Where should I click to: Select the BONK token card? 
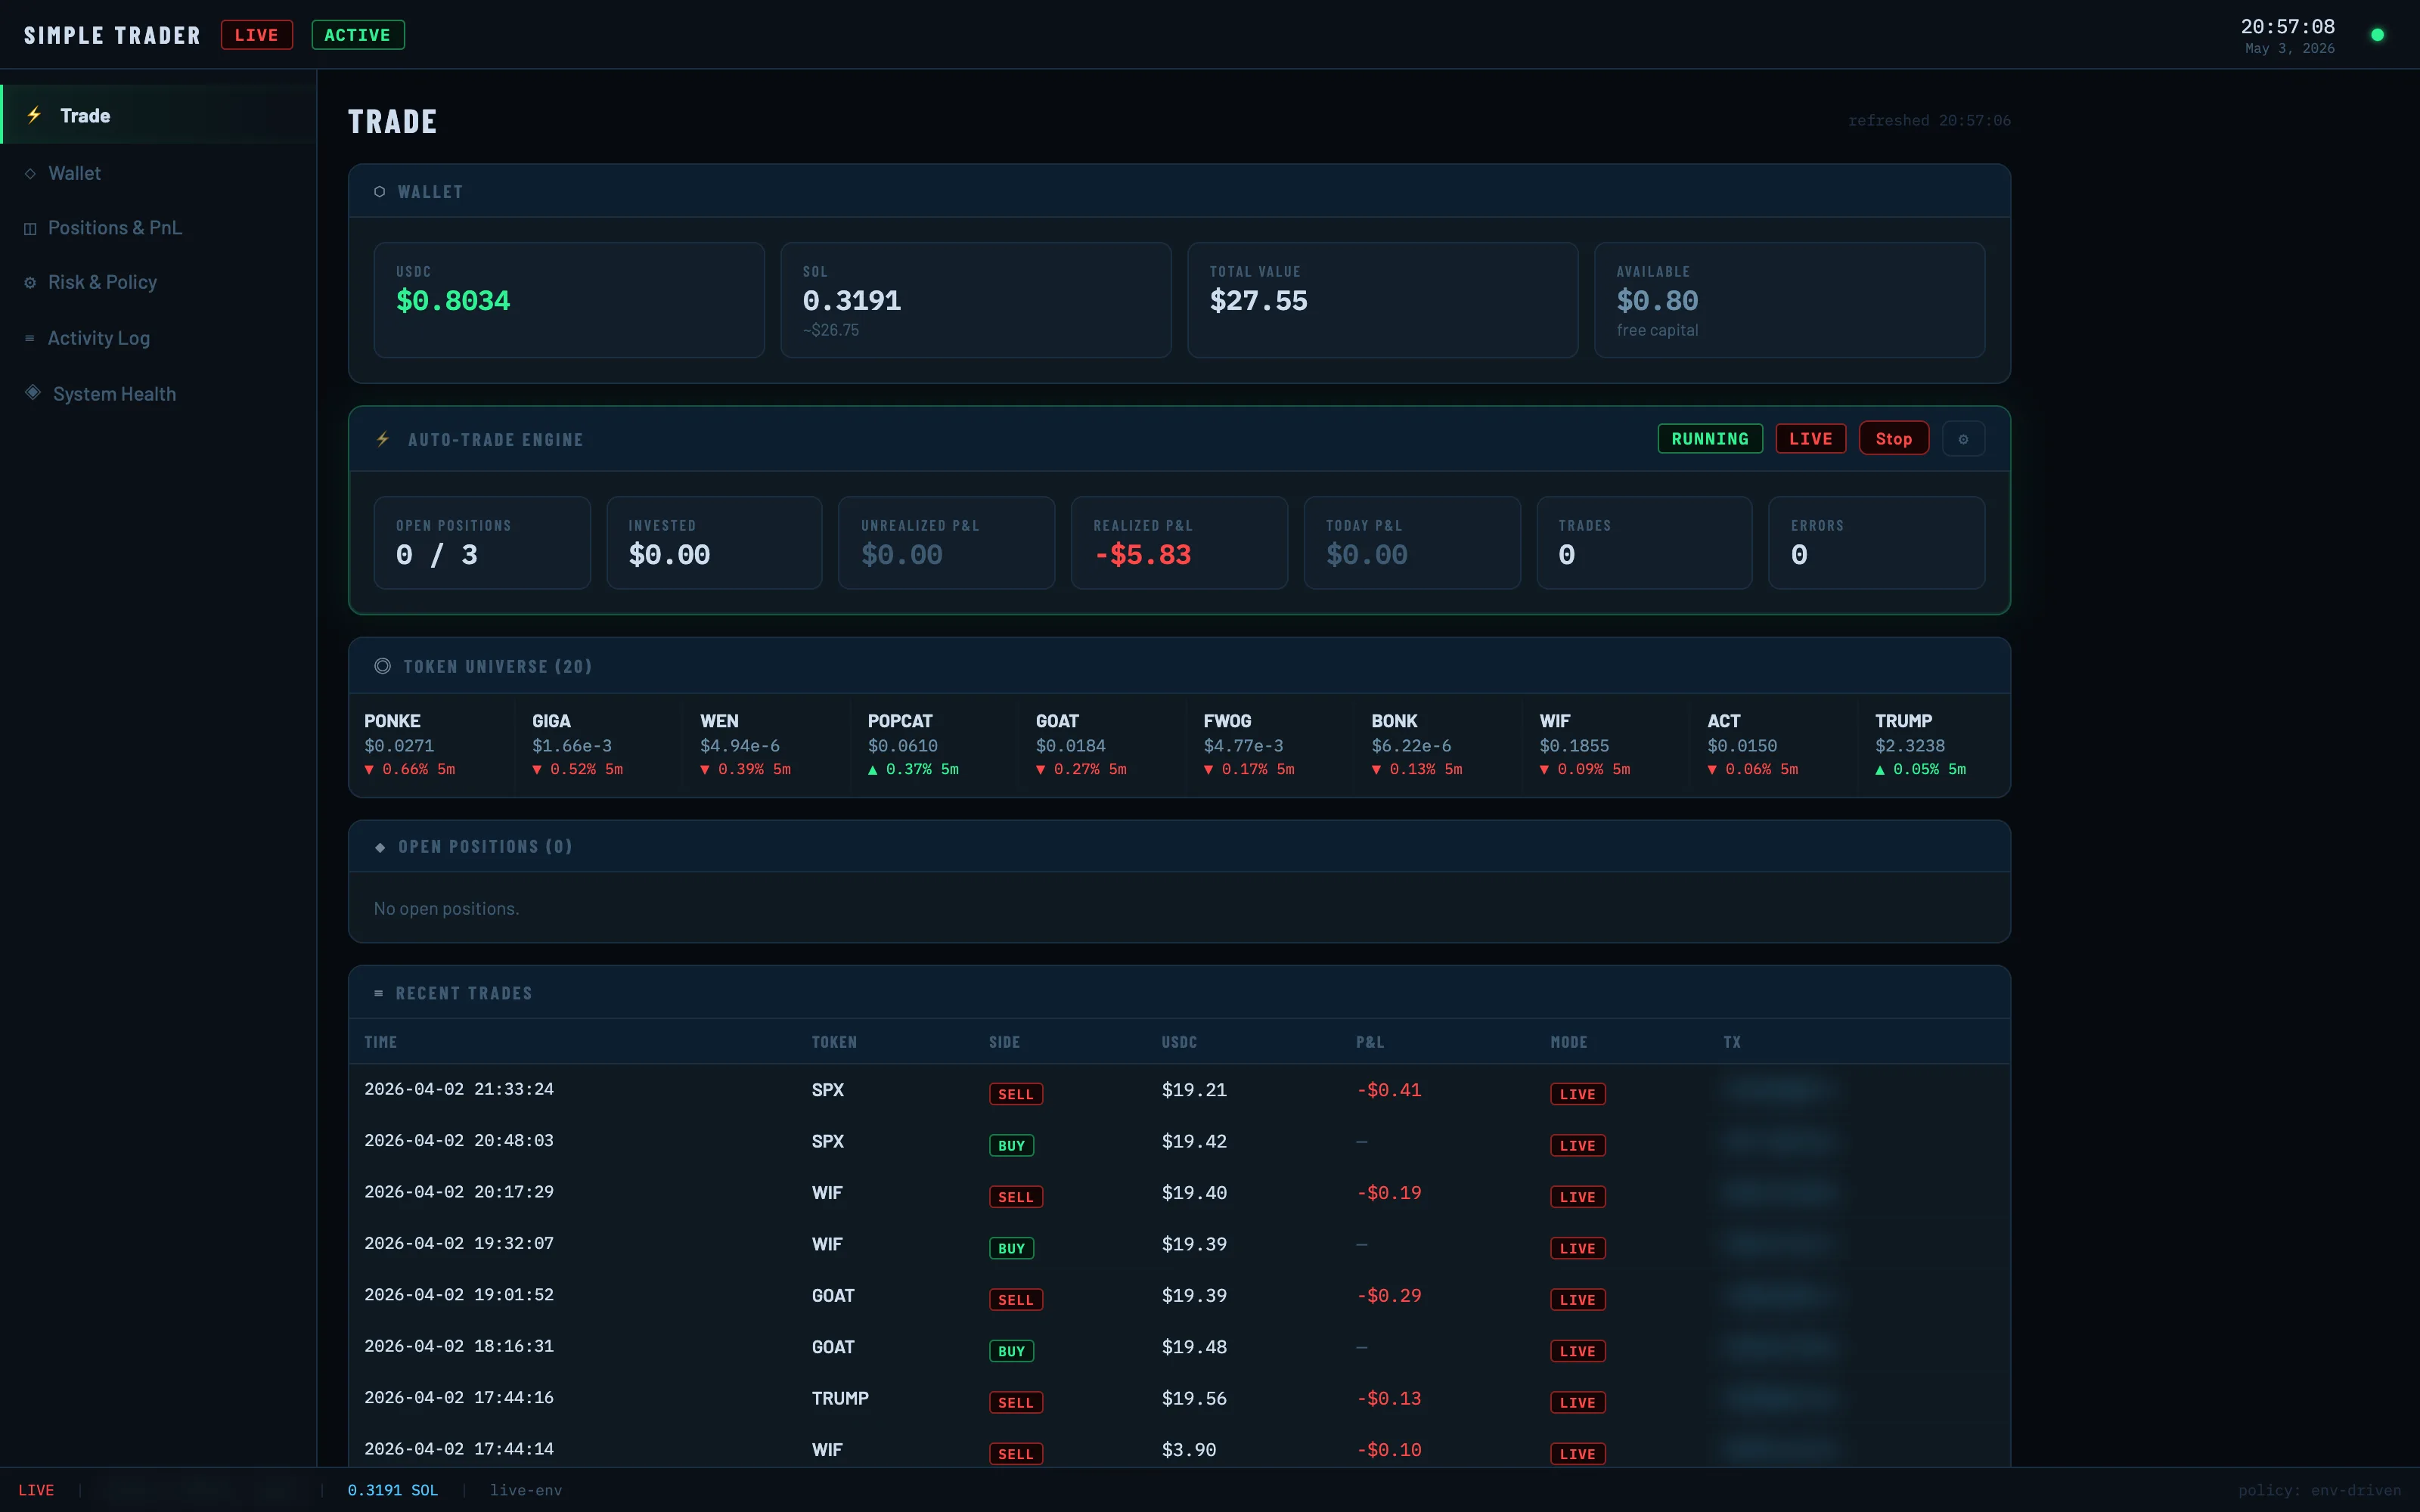[1439, 745]
